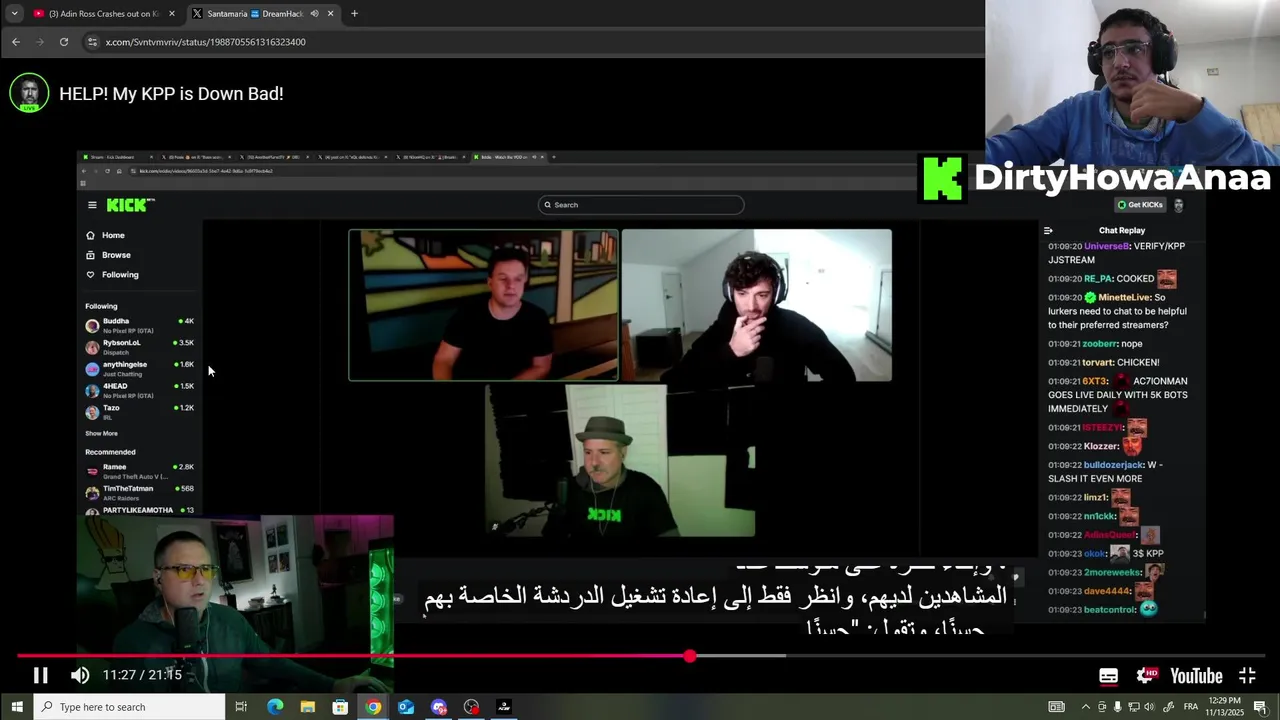Open Buddha's channel in Following list
The image size is (1280, 720).
coord(139,325)
